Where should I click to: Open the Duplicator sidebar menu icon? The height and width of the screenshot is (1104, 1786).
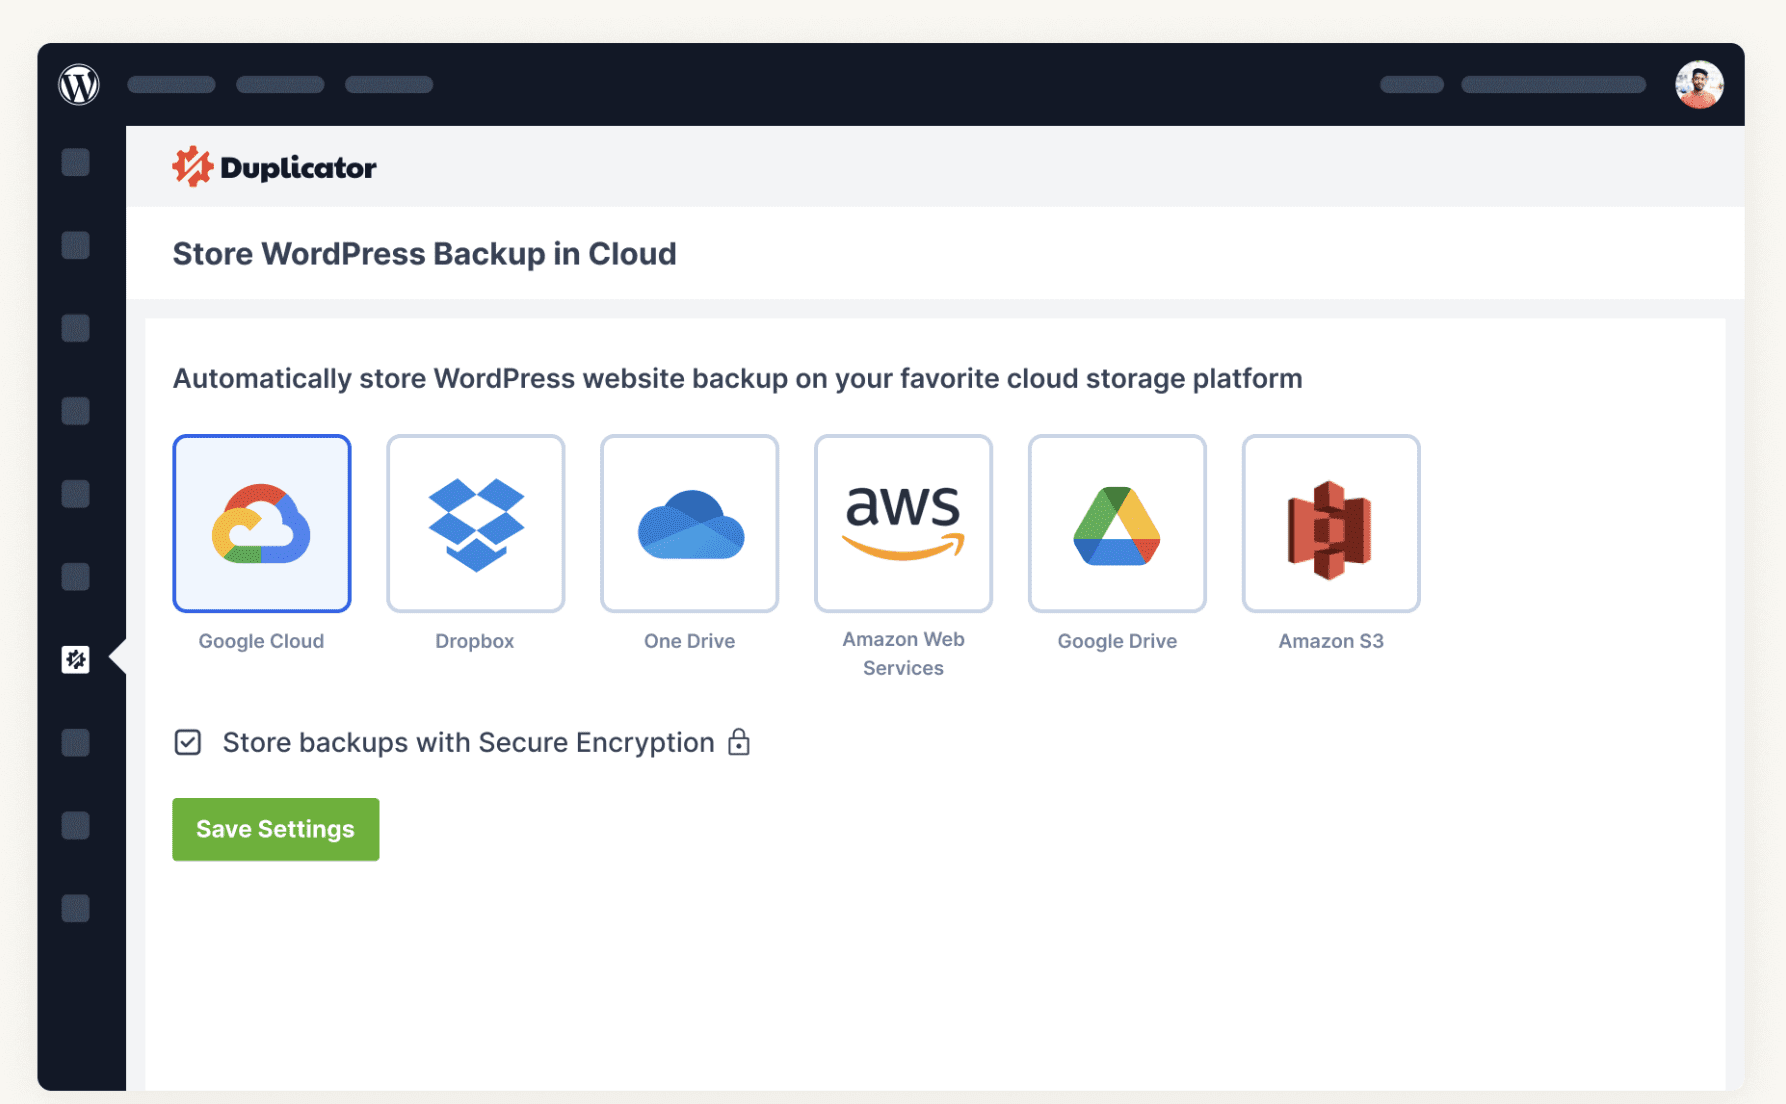[76, 659]
